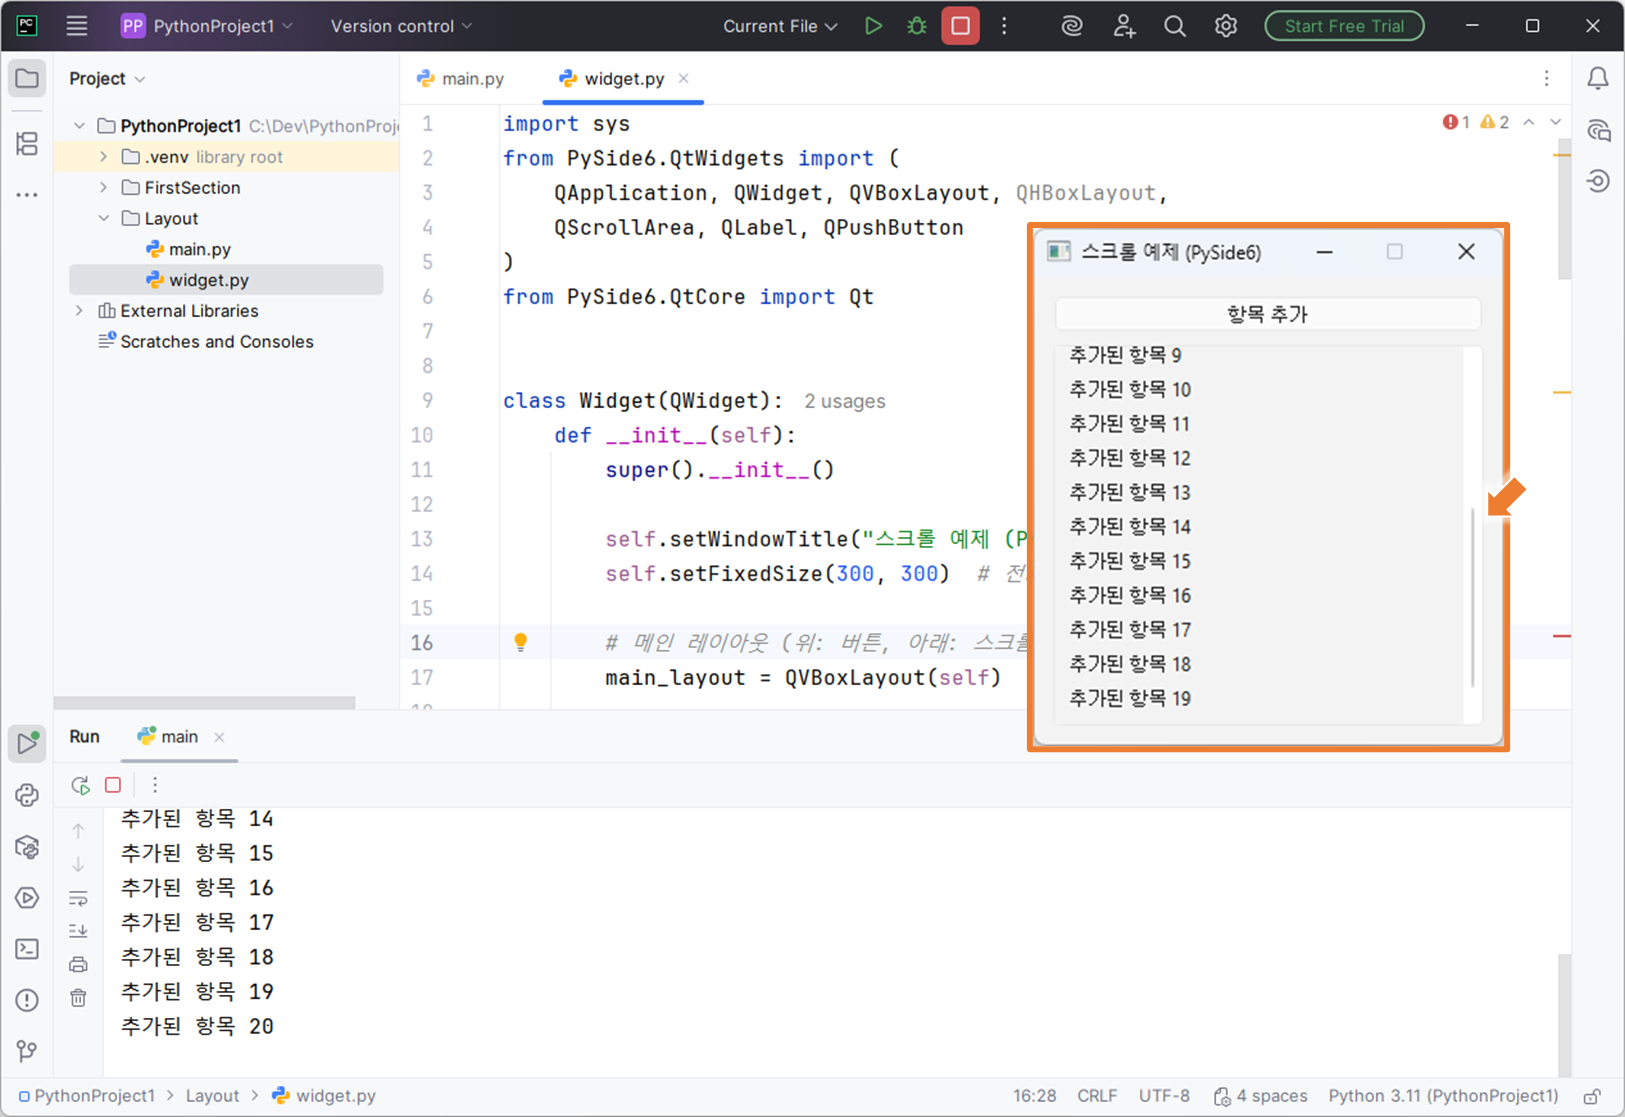
Task: Stop 'main' with the Run panel square
Action: click(113, 785)
